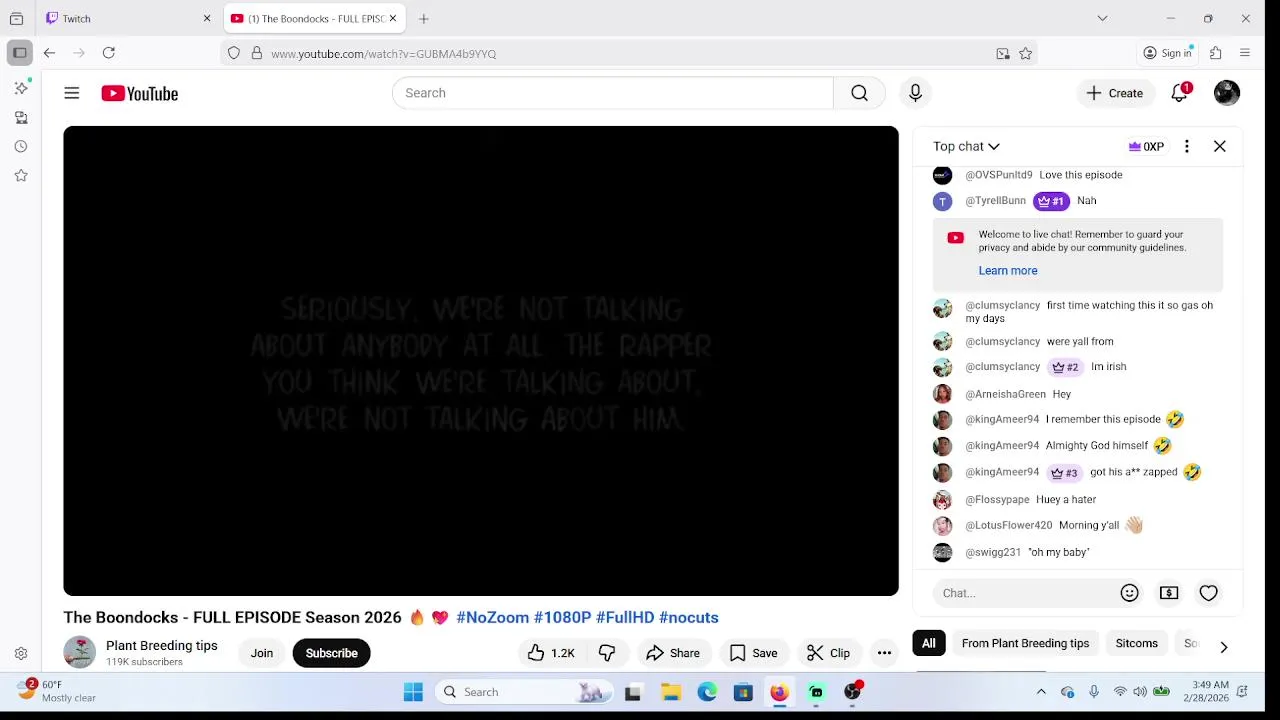Open more video actions ellipsis menu
Screen dimensions: 1280x720
pyautogui.click(x=884, y=653)
